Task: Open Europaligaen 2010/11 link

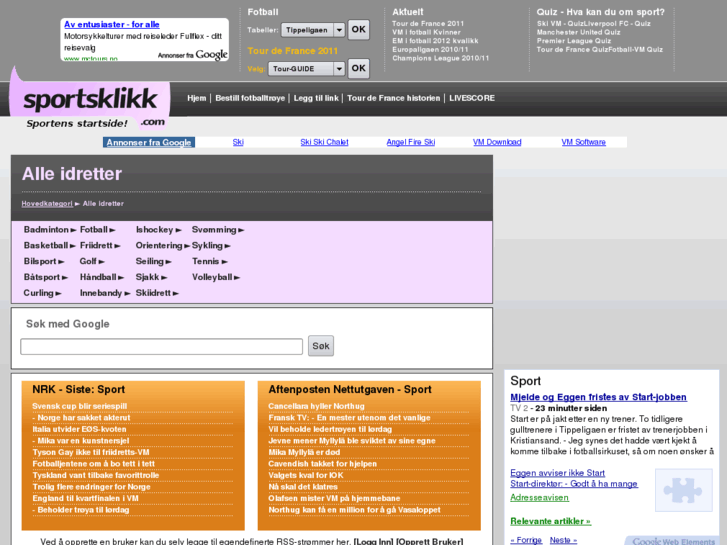Action: point(430,50)
